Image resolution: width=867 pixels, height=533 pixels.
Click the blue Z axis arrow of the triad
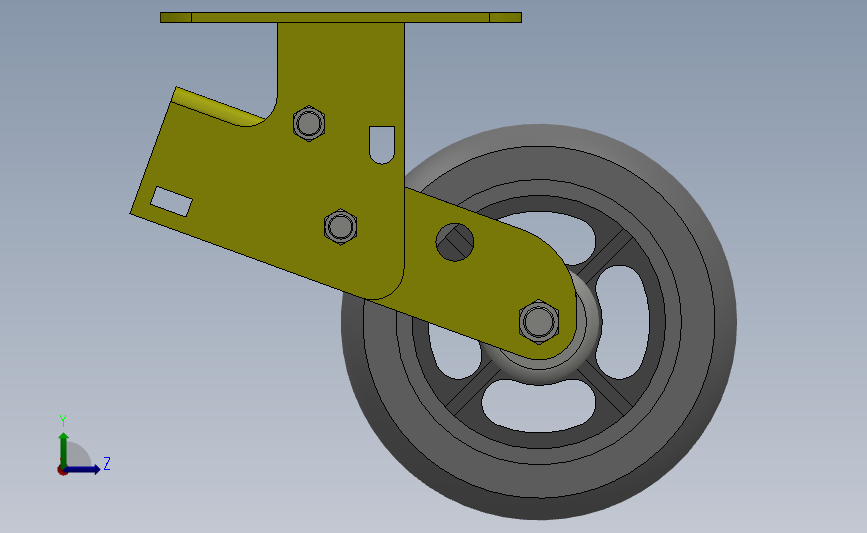pyautogui.click(x=83, y=469)
